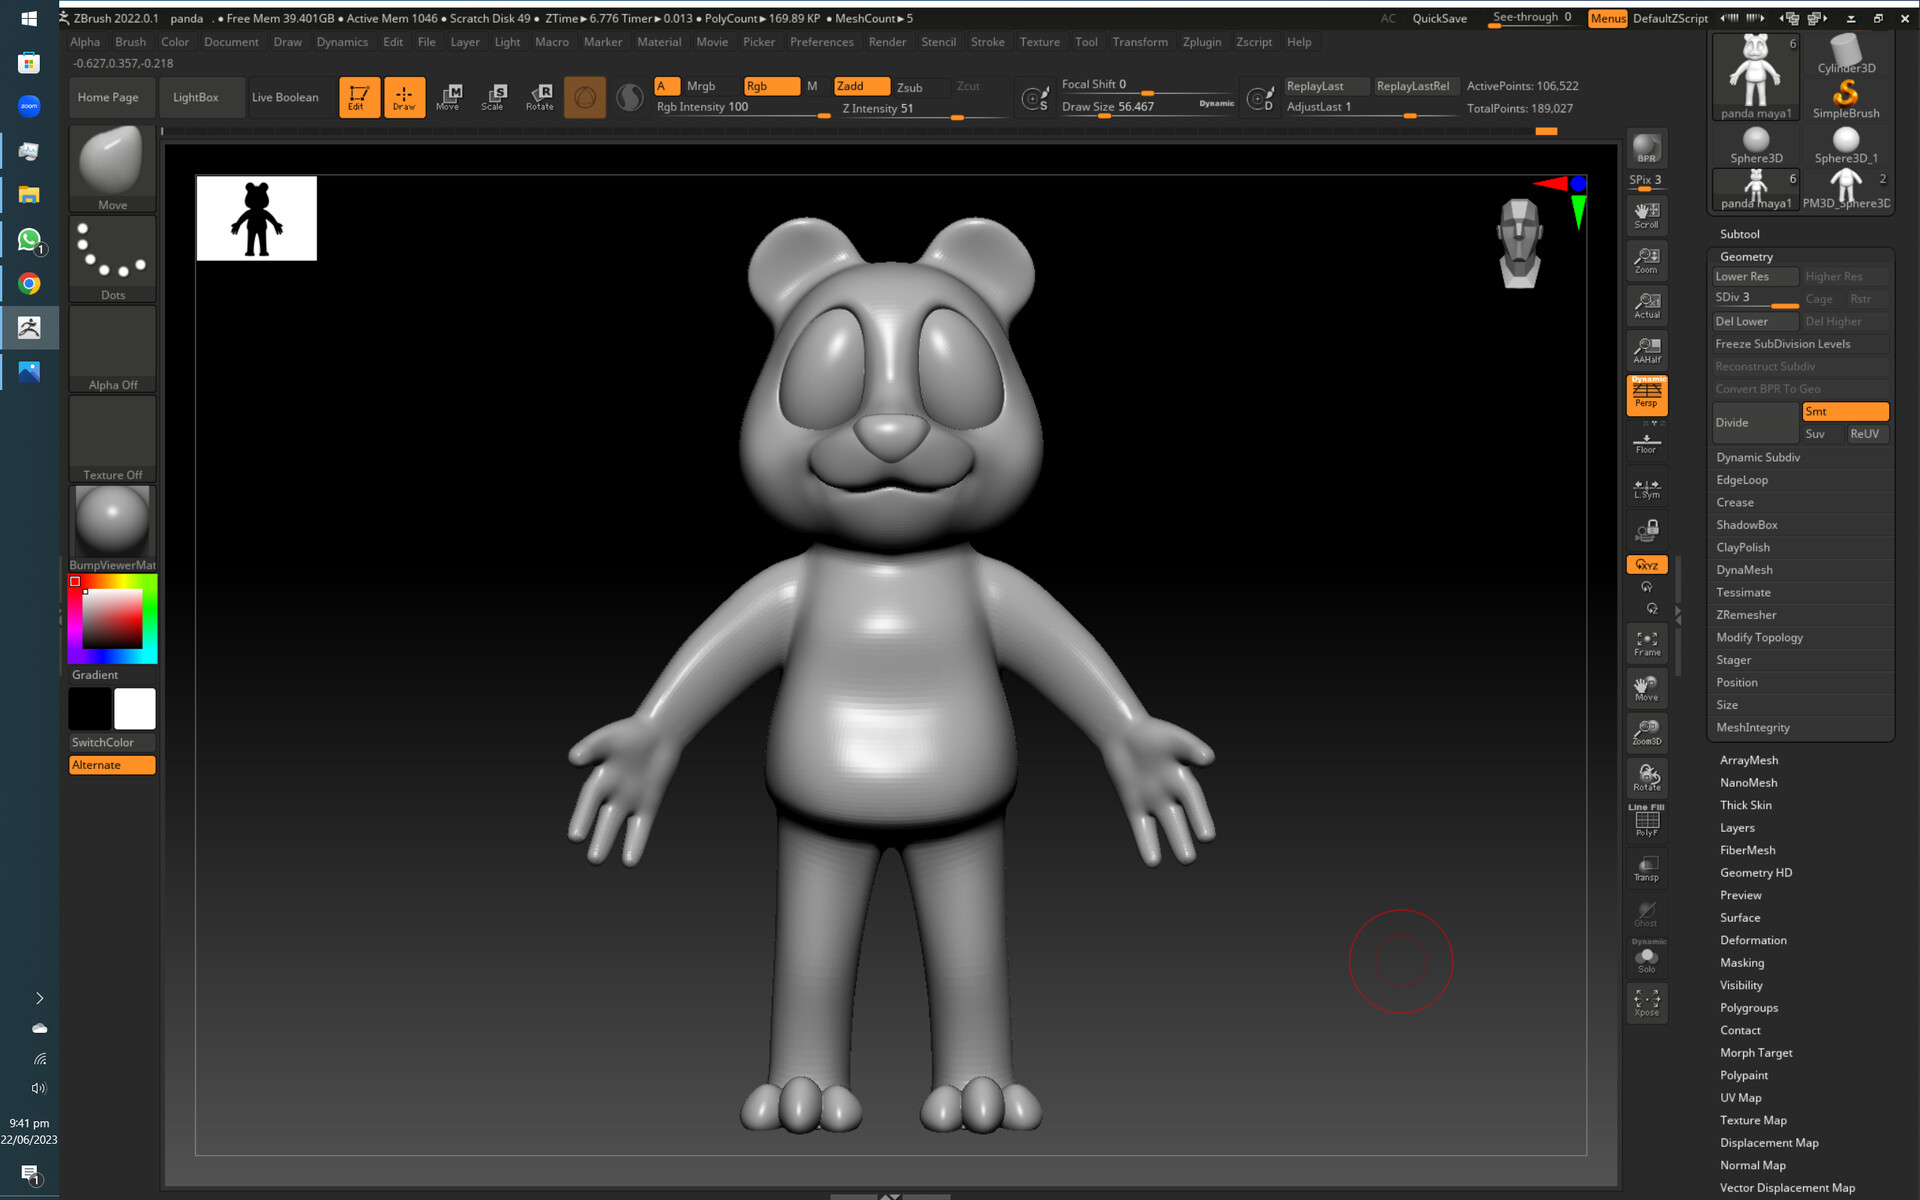1920x1200 pixels.
Task: Activate Local Symmetry on right shelf
Action: pos(1646,488)
